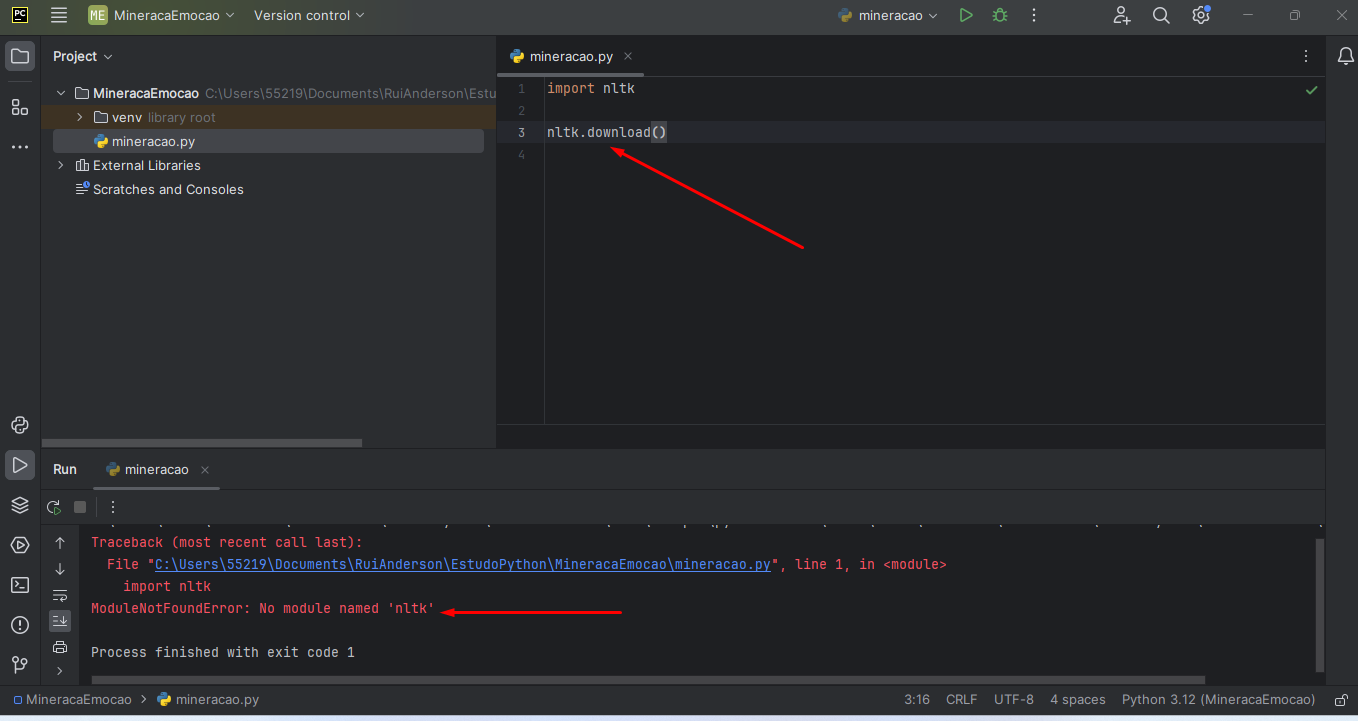The width and height of the screenshot is (1358, 721).
Task: Click the ModuleNotFoundError message line
Action: point(263,608)
